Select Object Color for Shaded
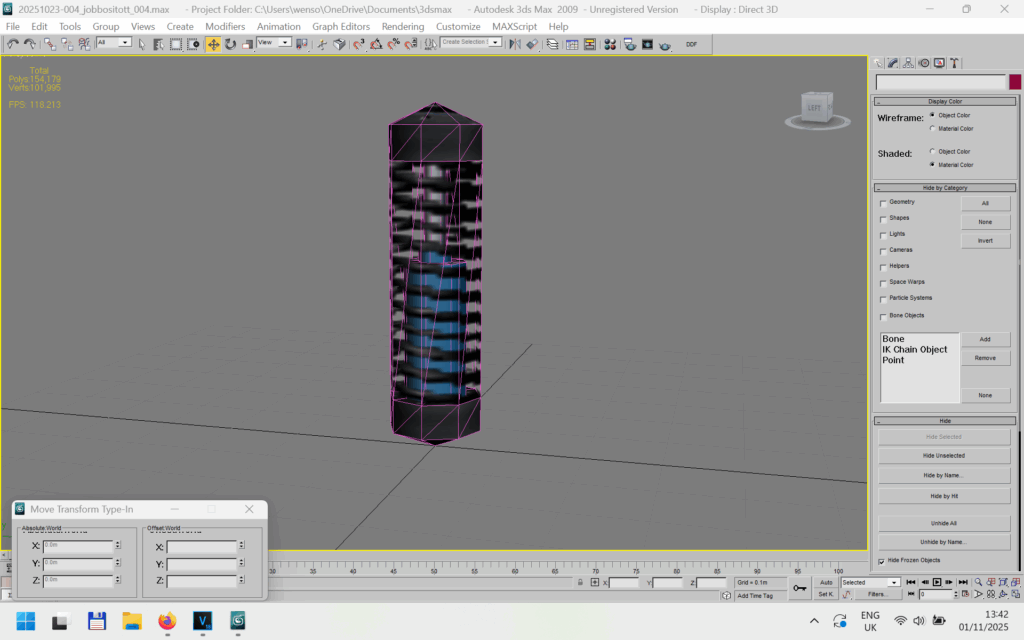The image size is (1024, 640). point(933,152)
